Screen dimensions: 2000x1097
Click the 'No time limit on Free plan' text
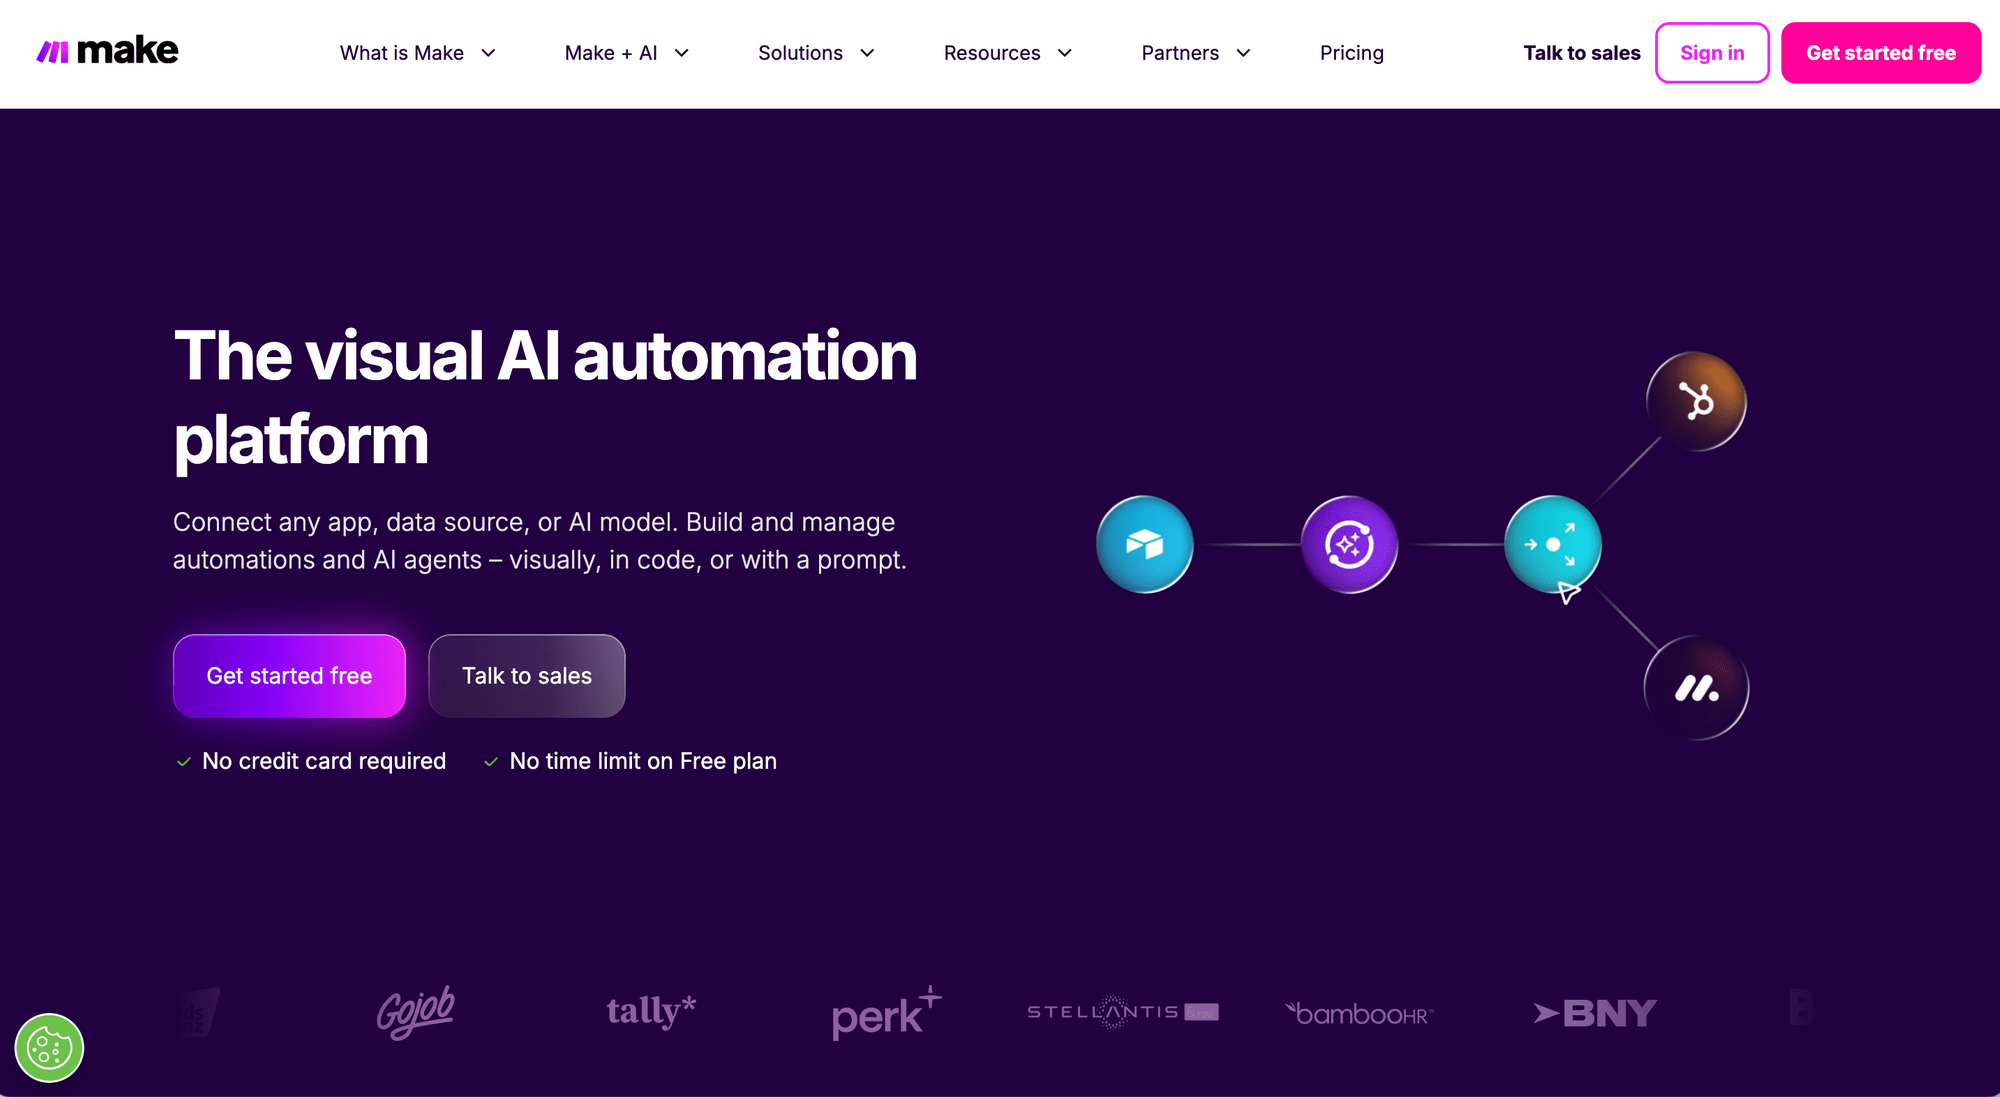click(x=643, y=761)
